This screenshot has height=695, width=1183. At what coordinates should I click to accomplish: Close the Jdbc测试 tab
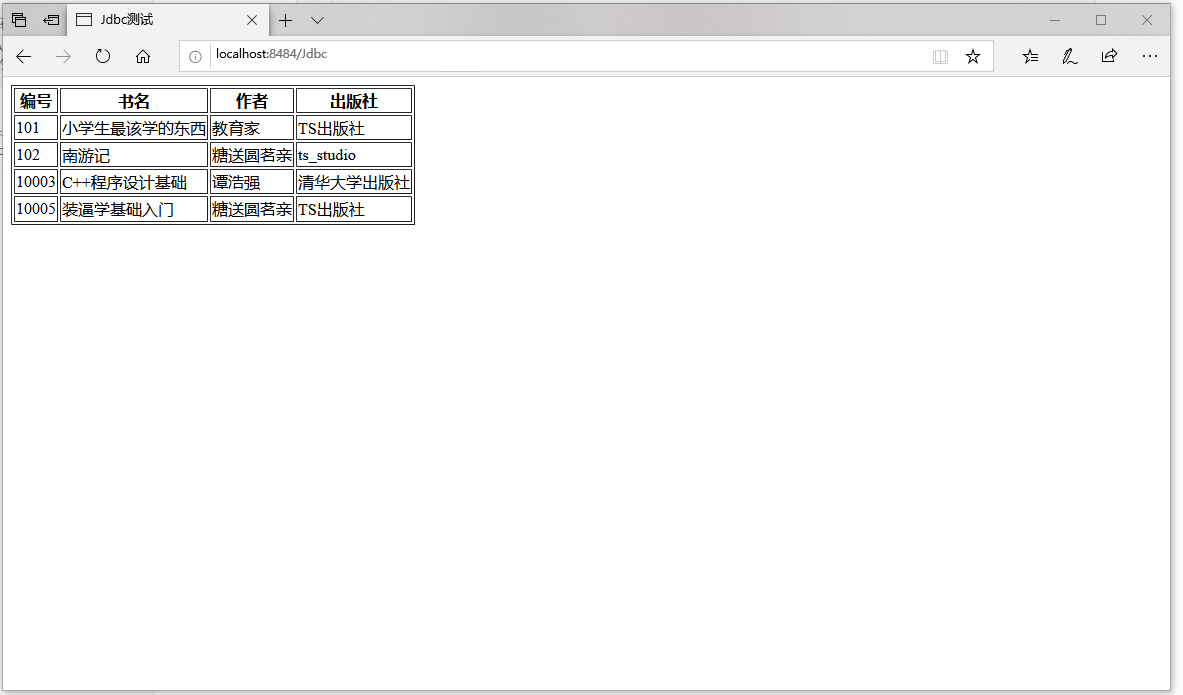pos(251,19)
